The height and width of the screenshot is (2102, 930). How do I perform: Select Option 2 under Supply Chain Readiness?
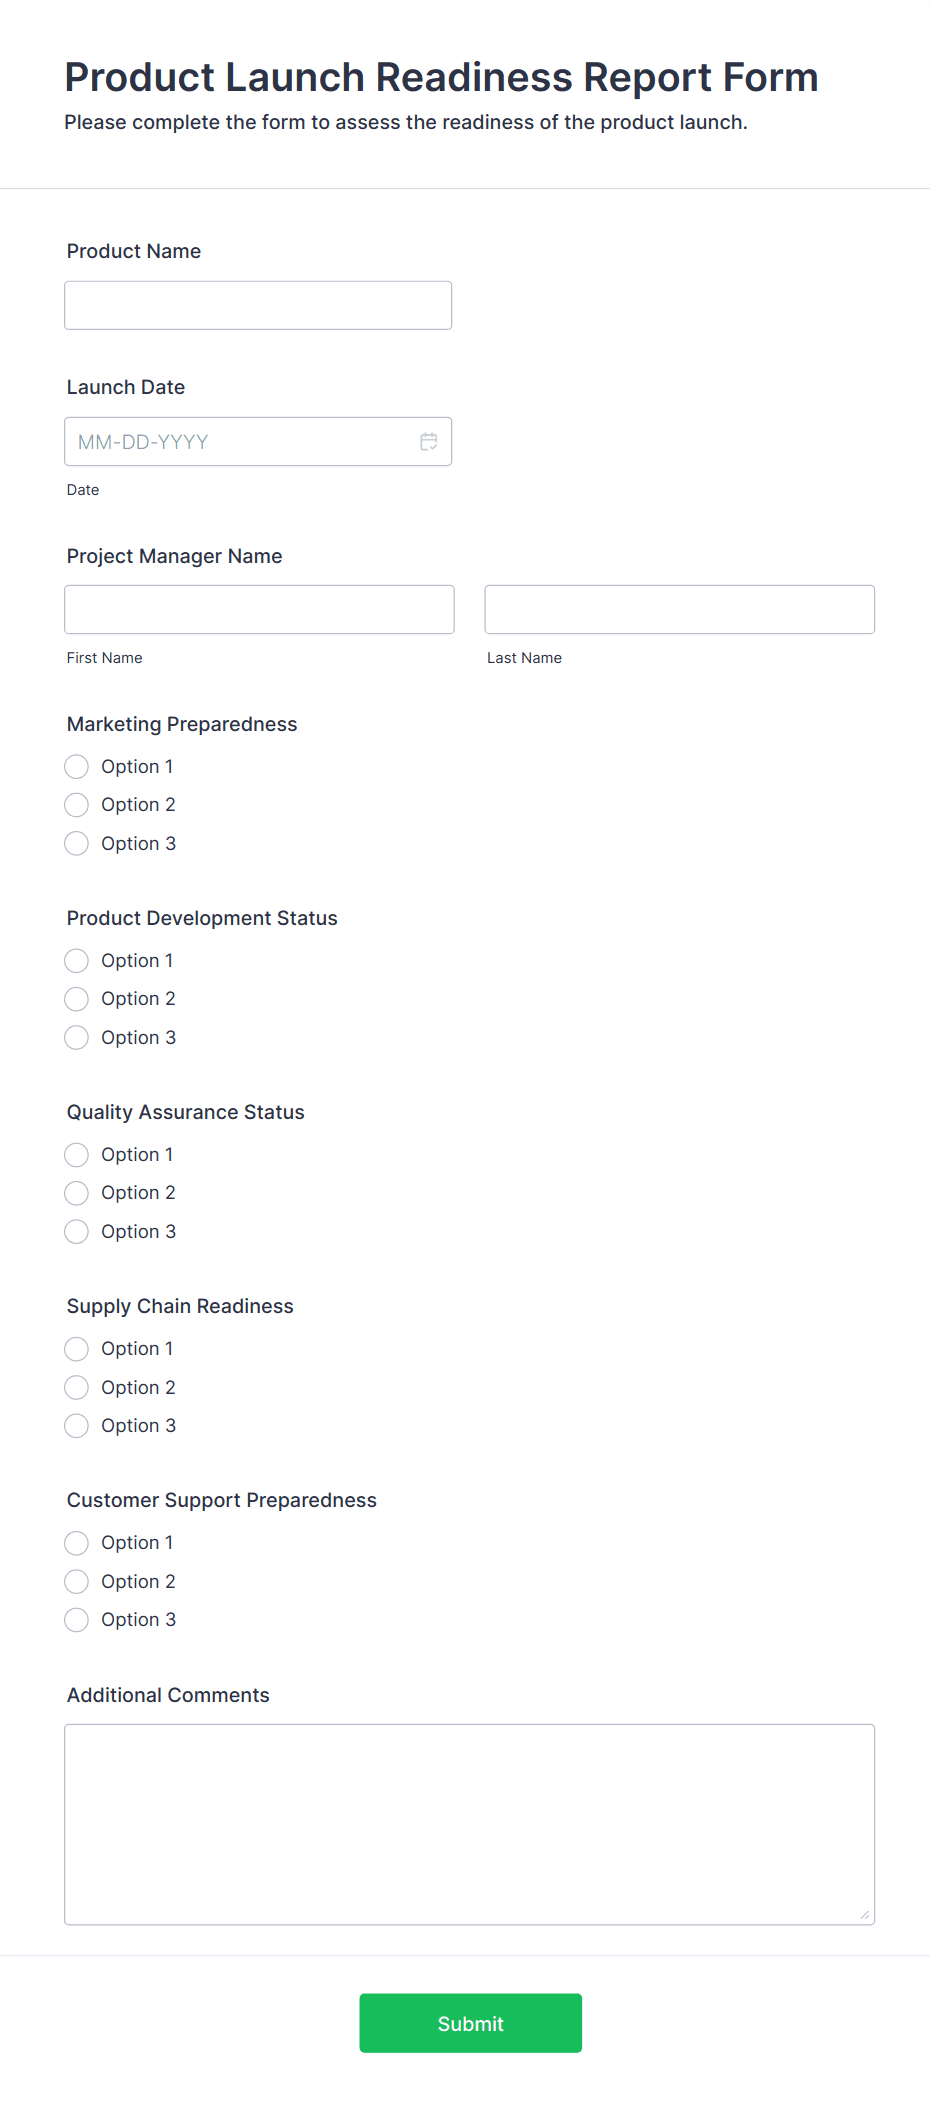pos(77,1388)
